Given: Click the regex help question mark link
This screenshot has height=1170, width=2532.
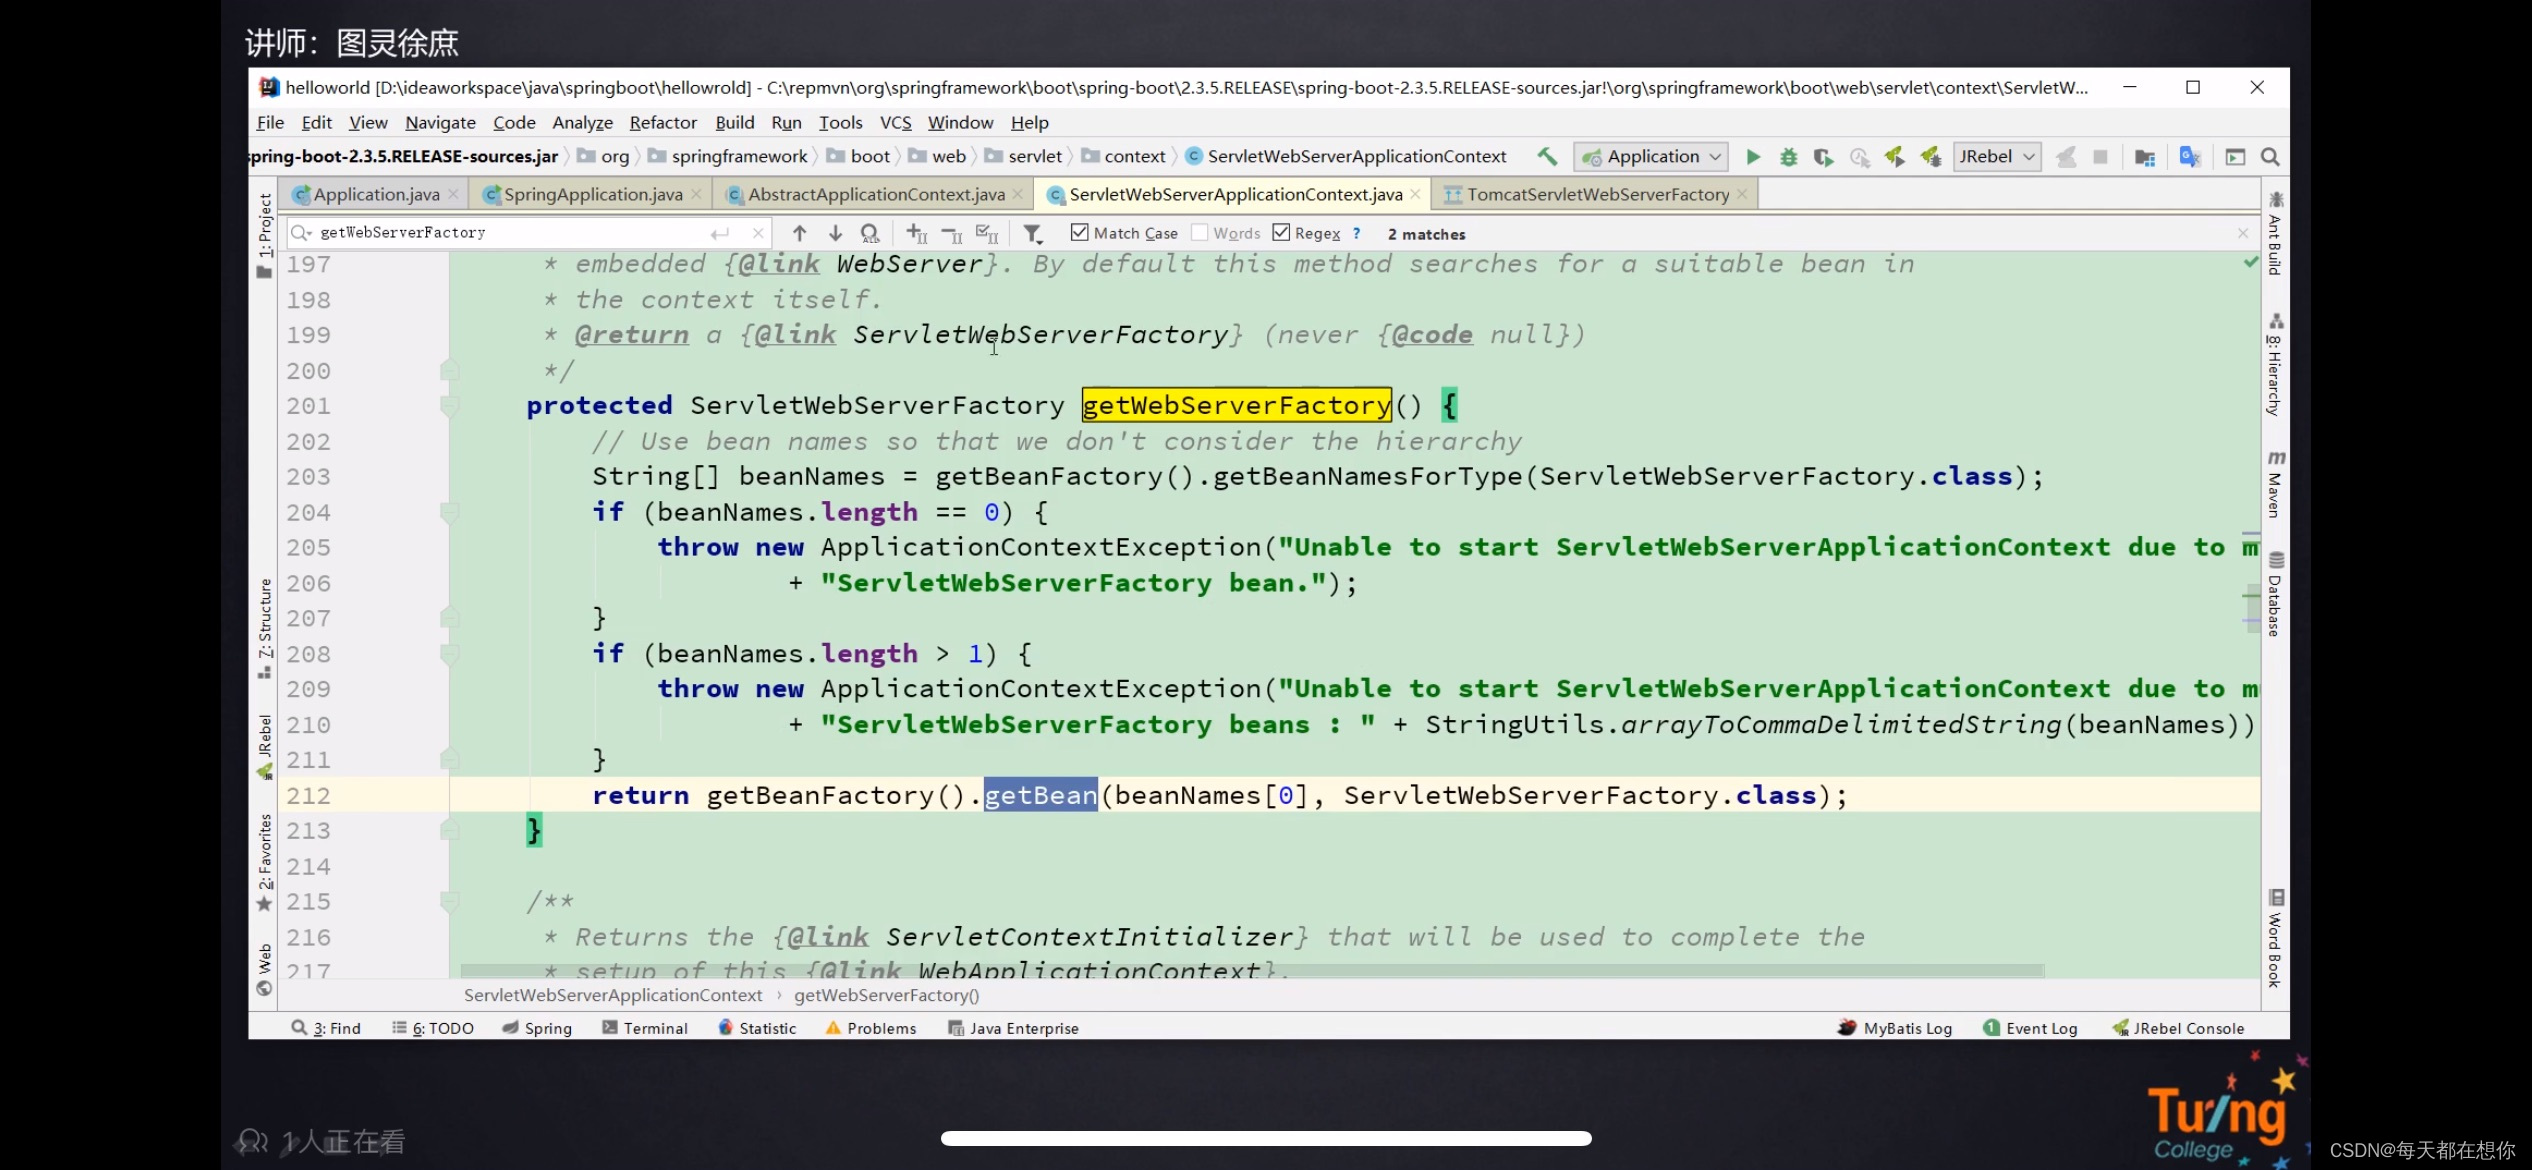Looking at the screenshot, I should pos(1356,233).
